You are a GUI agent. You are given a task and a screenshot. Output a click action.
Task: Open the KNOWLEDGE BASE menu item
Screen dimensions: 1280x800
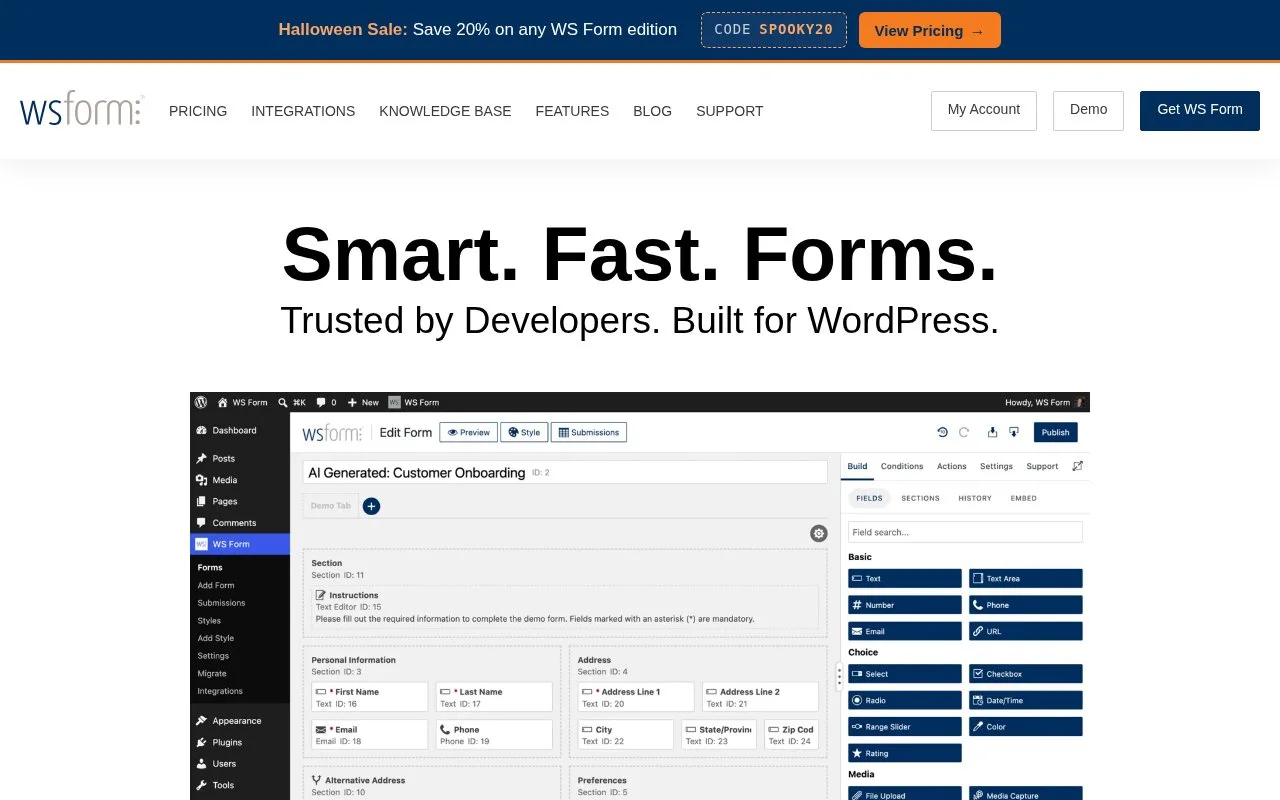(445, 111)
